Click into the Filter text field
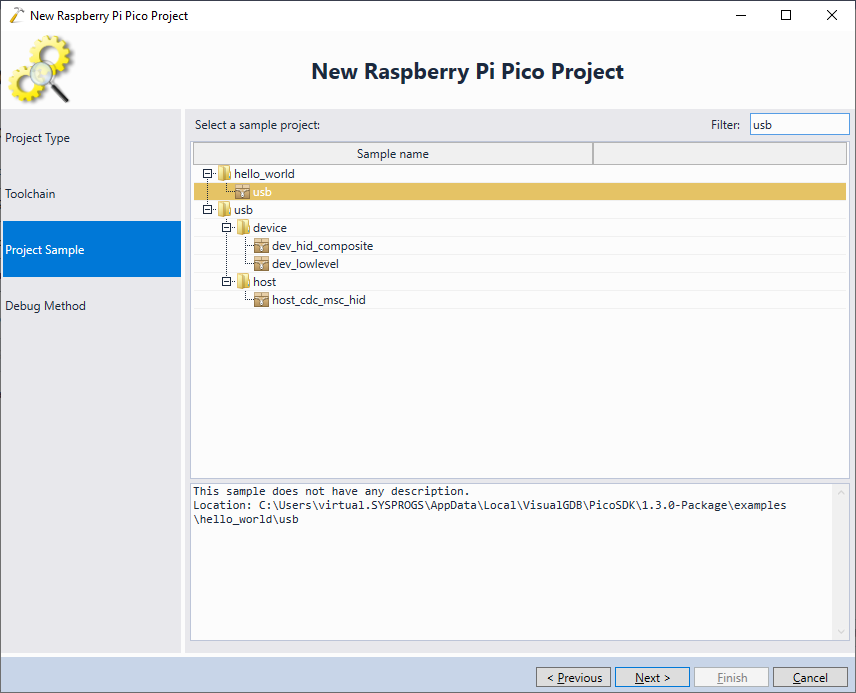 800,125
